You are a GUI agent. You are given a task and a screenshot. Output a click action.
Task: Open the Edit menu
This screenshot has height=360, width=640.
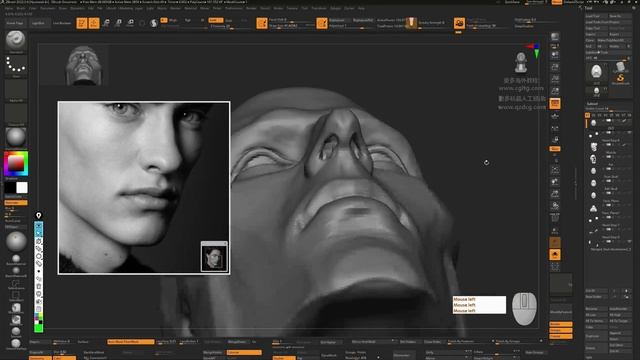click(91, 8)
